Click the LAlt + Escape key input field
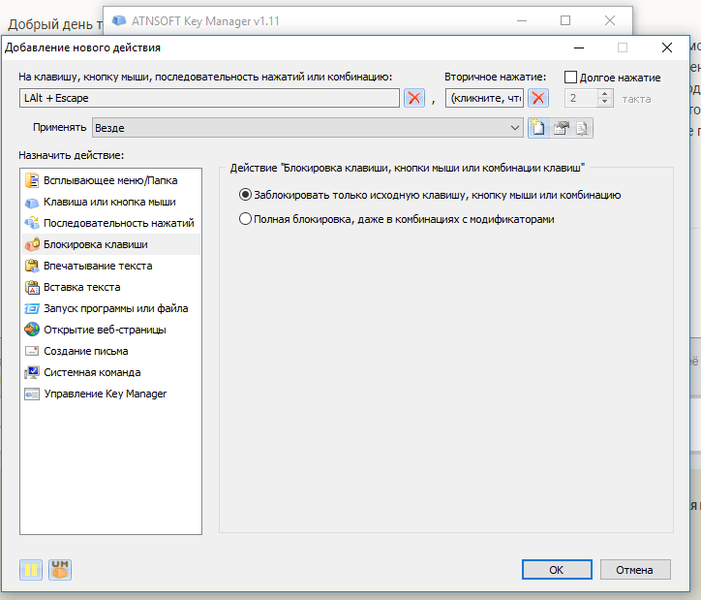This screenshot has height=600, width=701. [209, 98]
